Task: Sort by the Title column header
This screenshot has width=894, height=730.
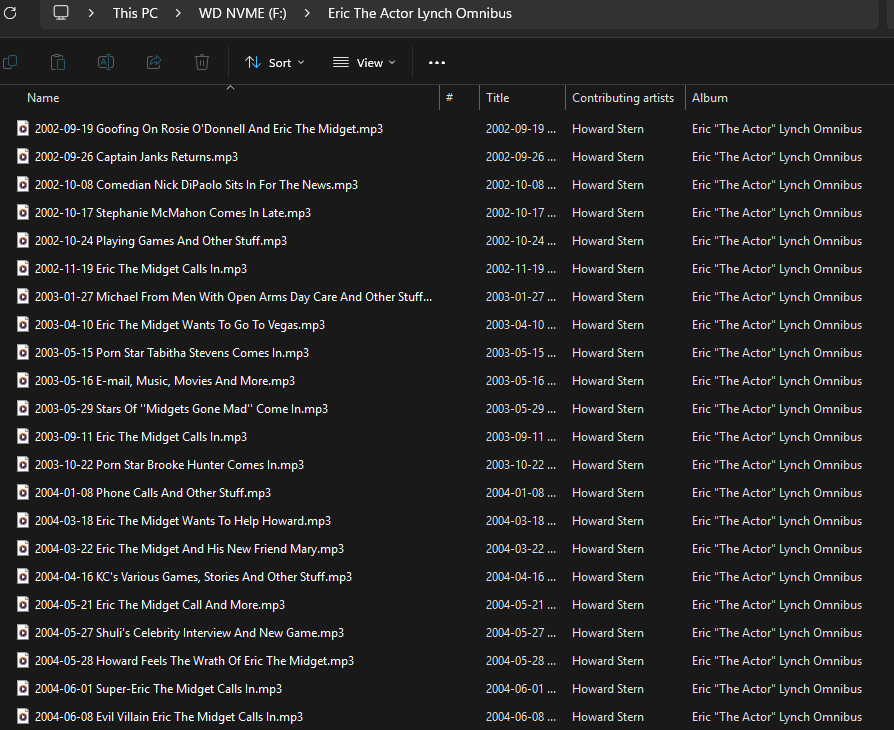Action: (498, 98)
